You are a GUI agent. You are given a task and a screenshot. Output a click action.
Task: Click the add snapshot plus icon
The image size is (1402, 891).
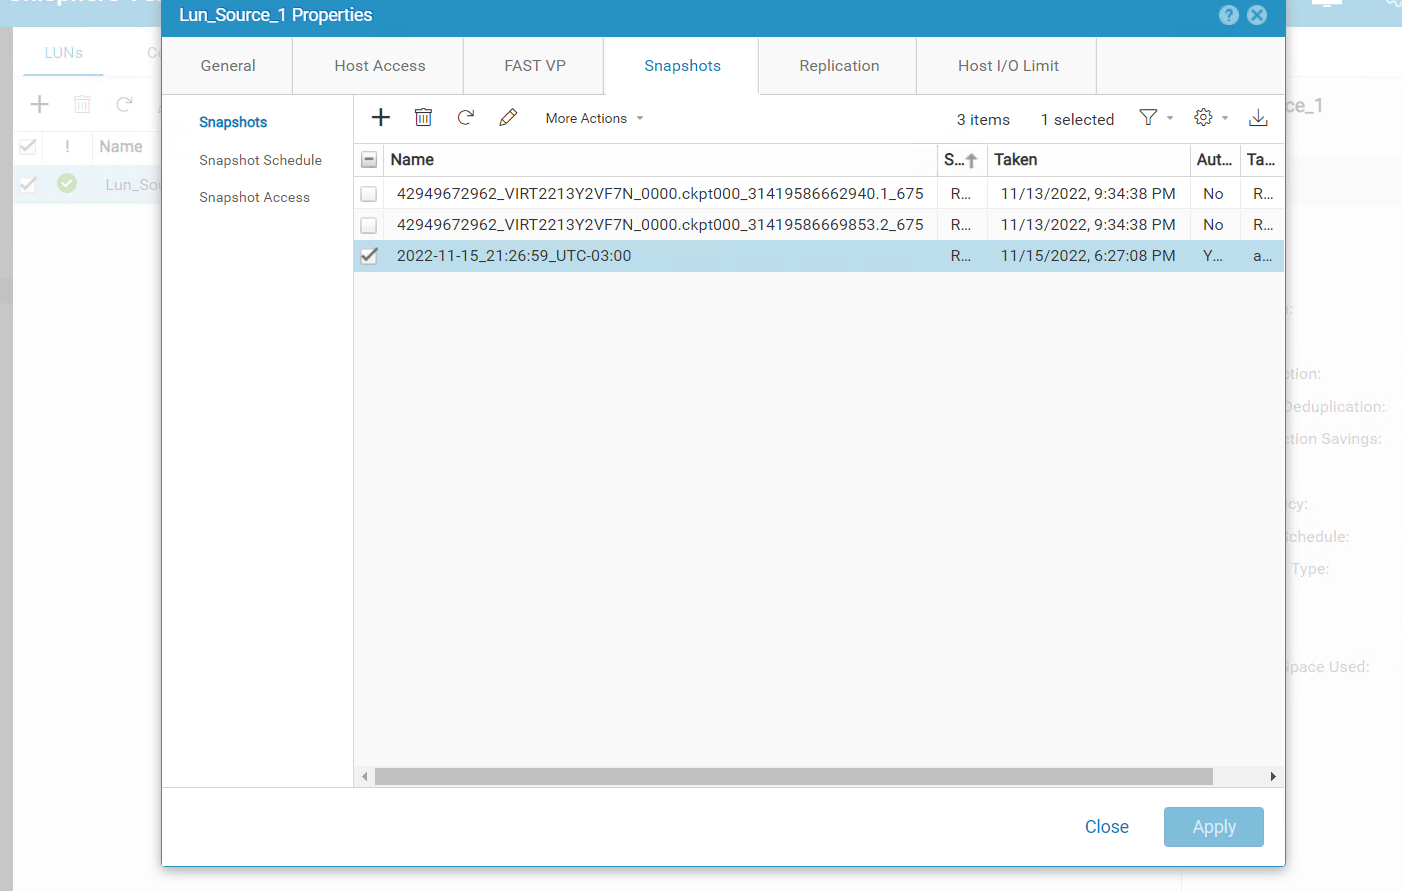point(381,118)
